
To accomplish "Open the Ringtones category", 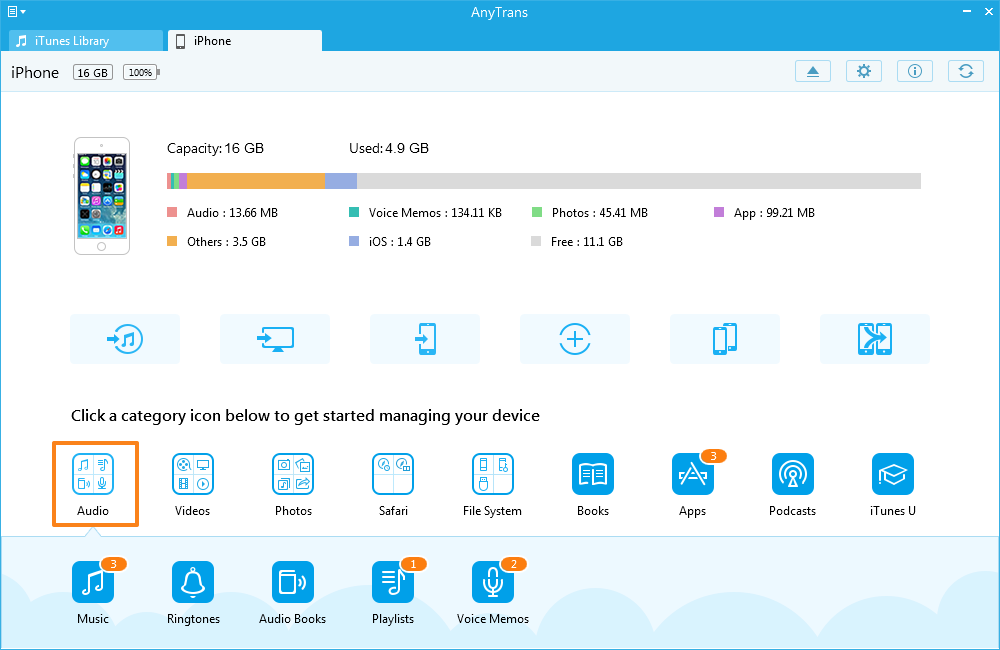I will [193, 582].
